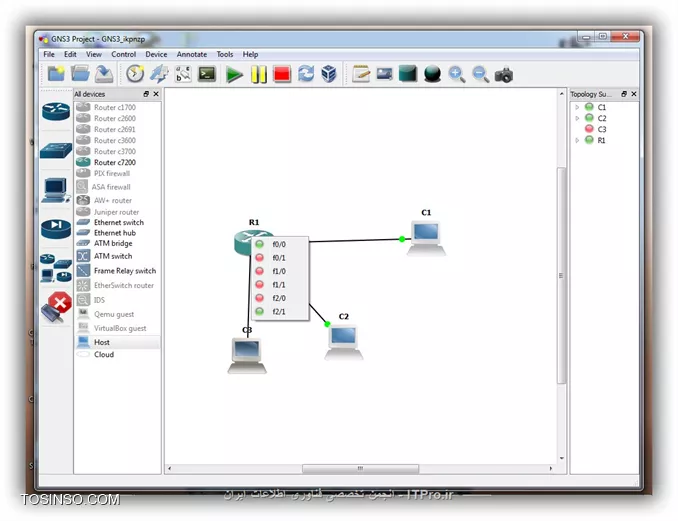Start all devices with green play

click(x=234, y=74)
